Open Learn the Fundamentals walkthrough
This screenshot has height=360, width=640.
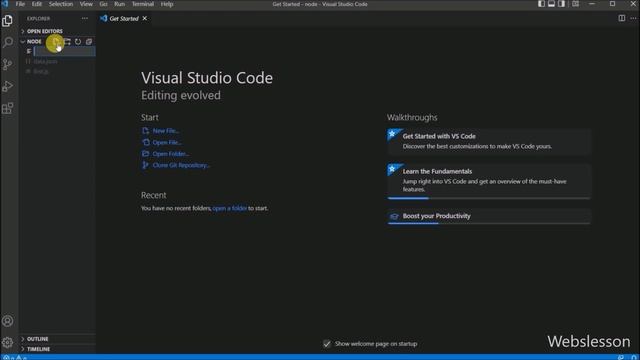489,182
